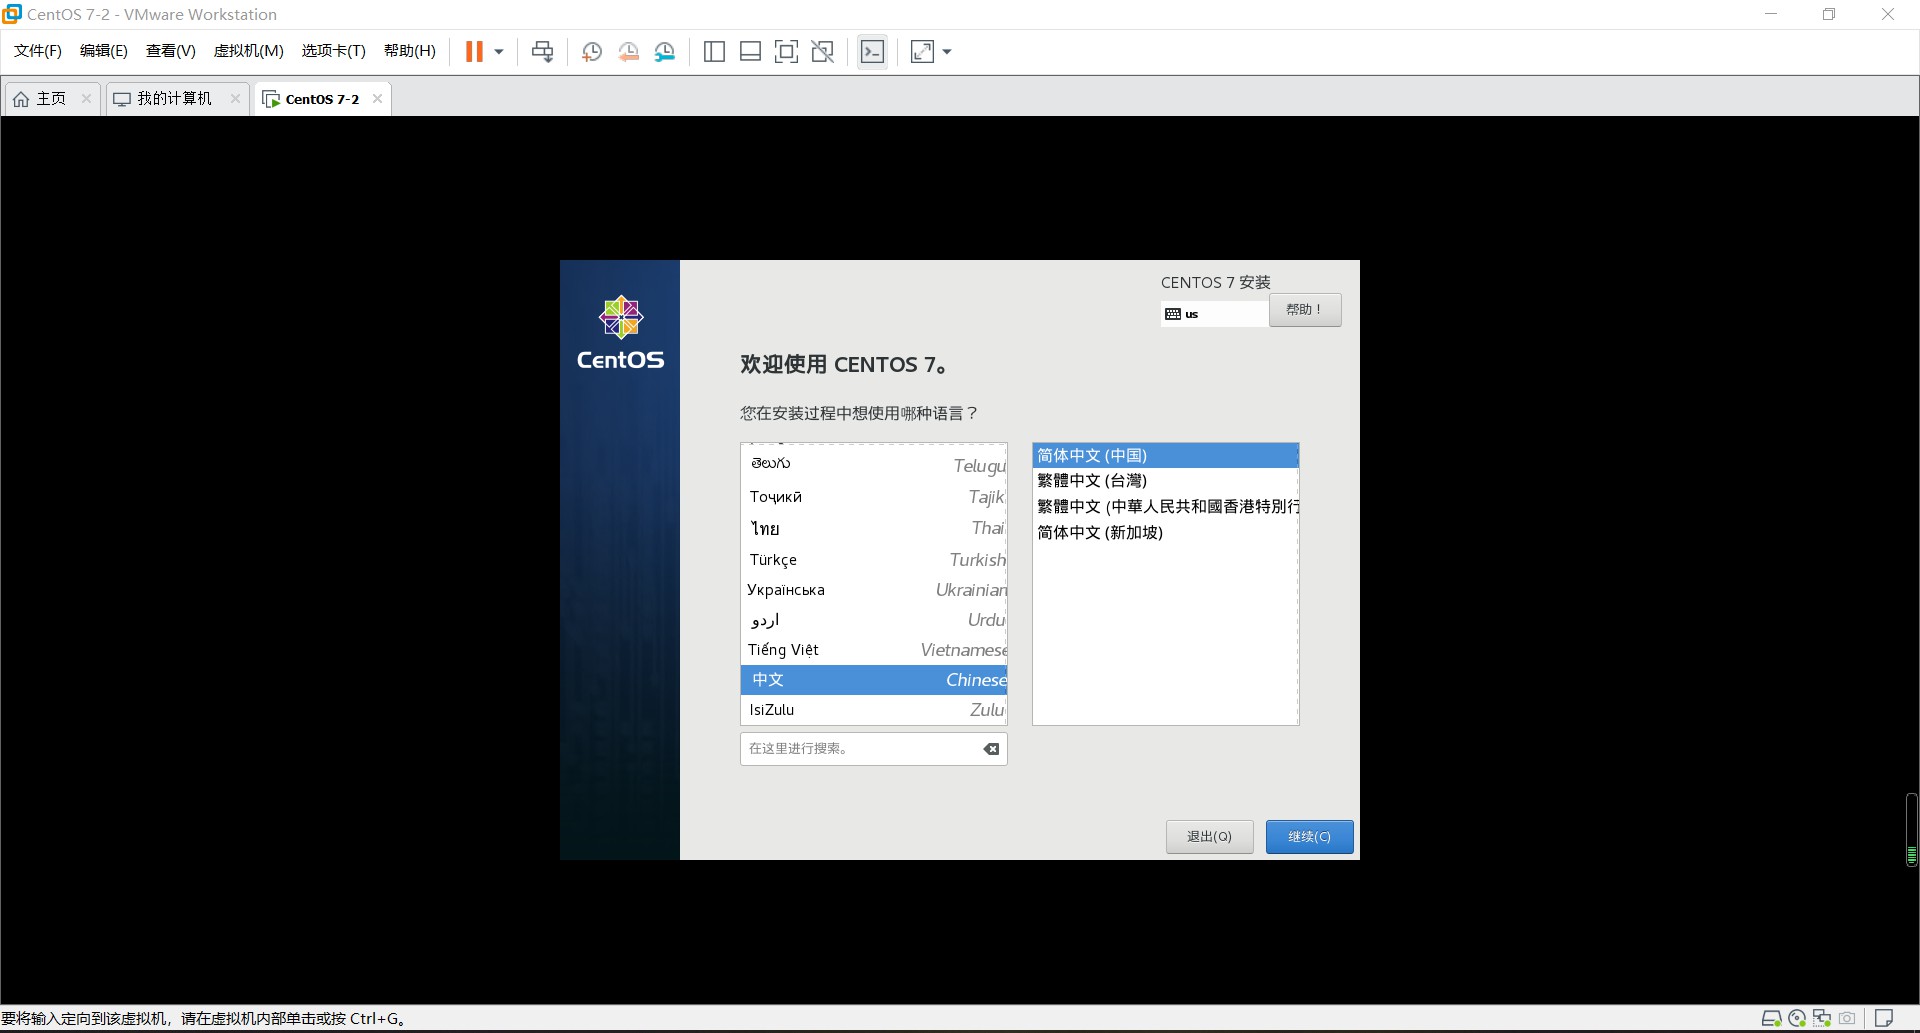This screenshot has height=1033, width=1920.
Task: Click the 继续(C) button
Action: (1309, 837)
